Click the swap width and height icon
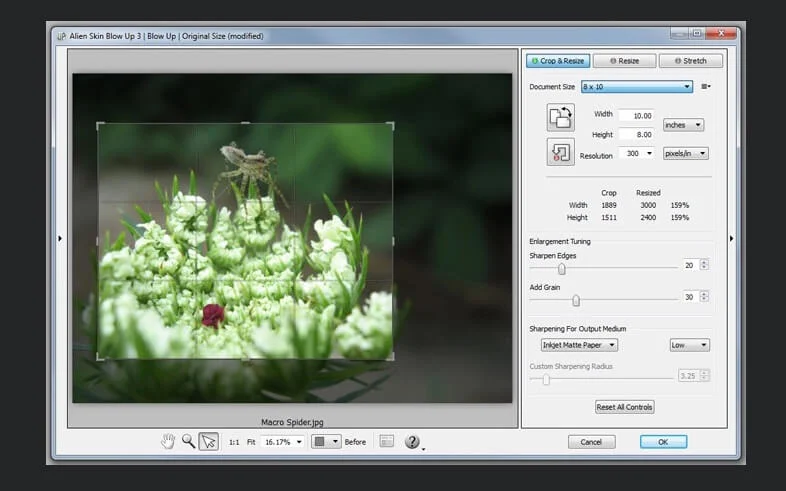786x491 pixels. pos(560,117)
